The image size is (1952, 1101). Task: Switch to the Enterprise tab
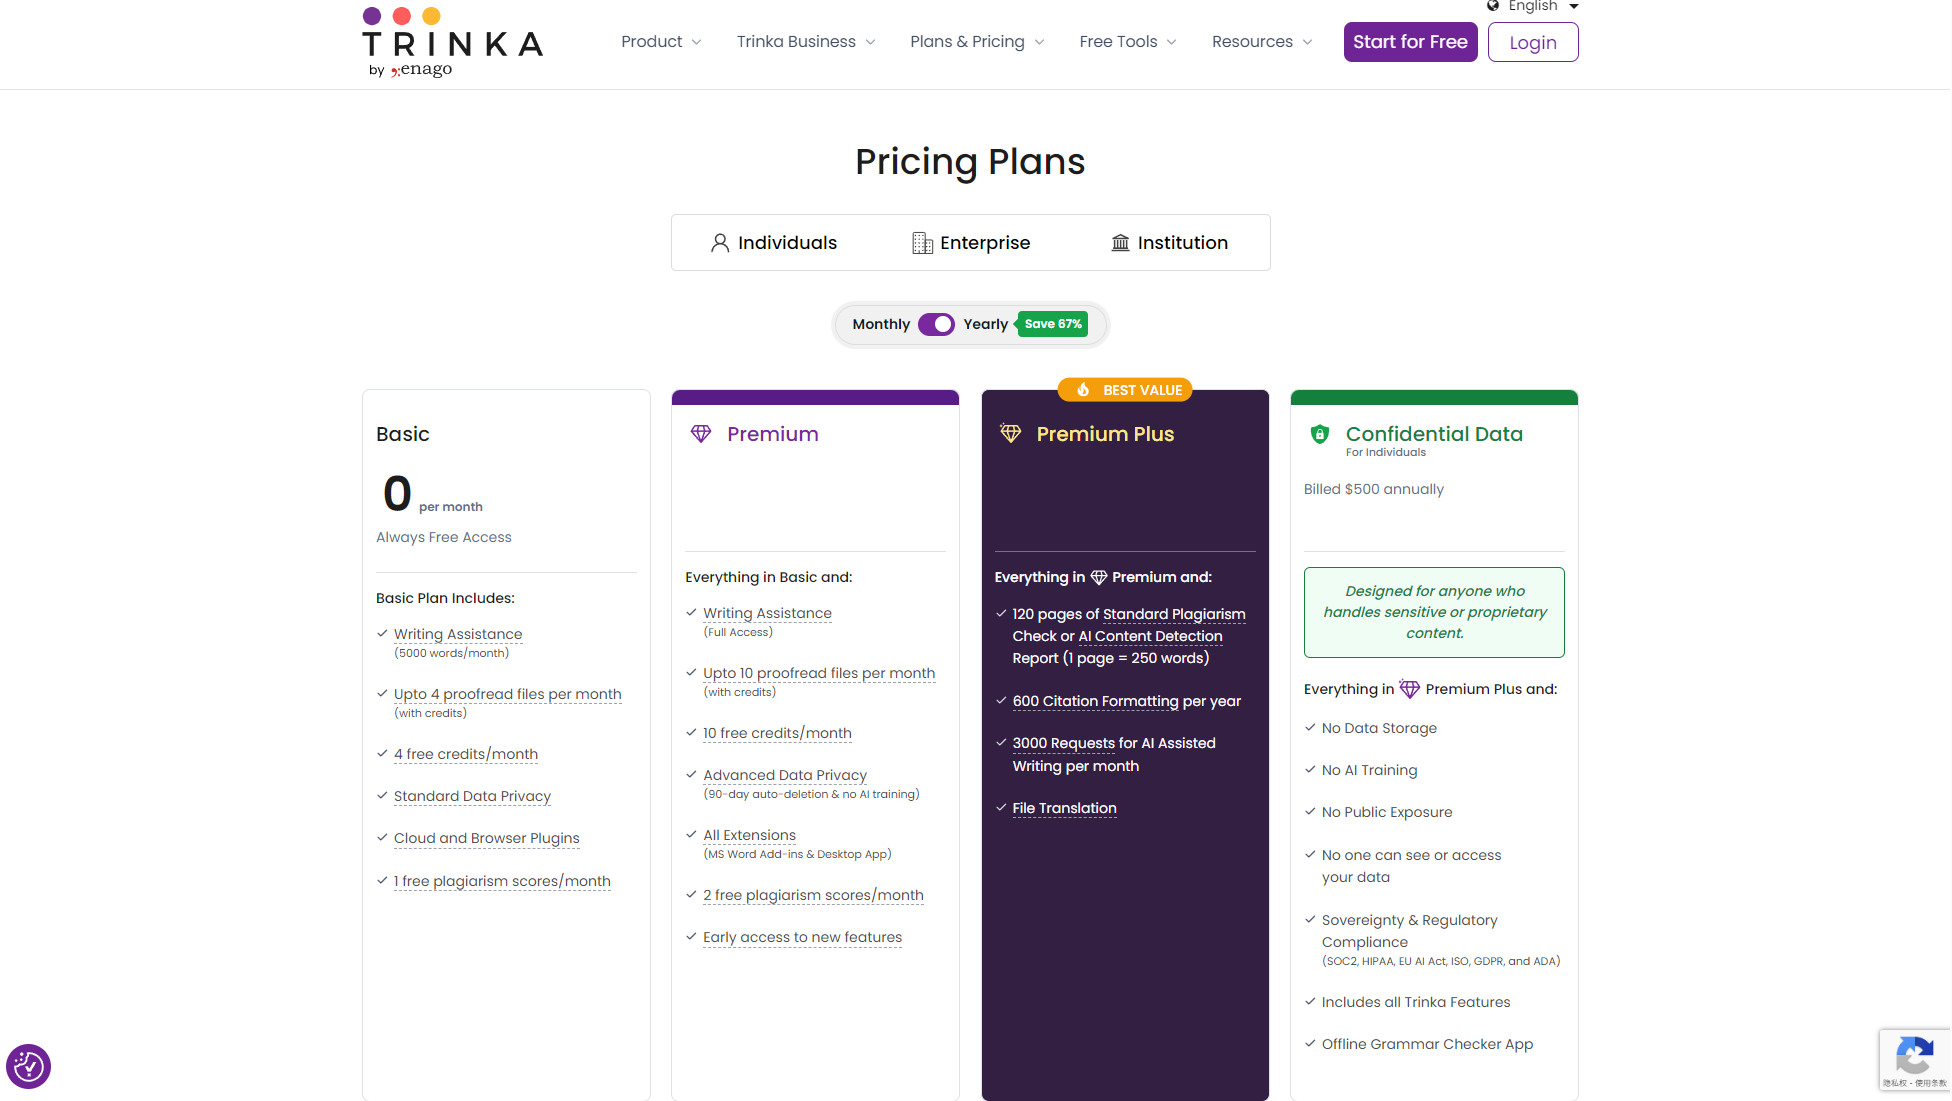[x=971, y=243]
